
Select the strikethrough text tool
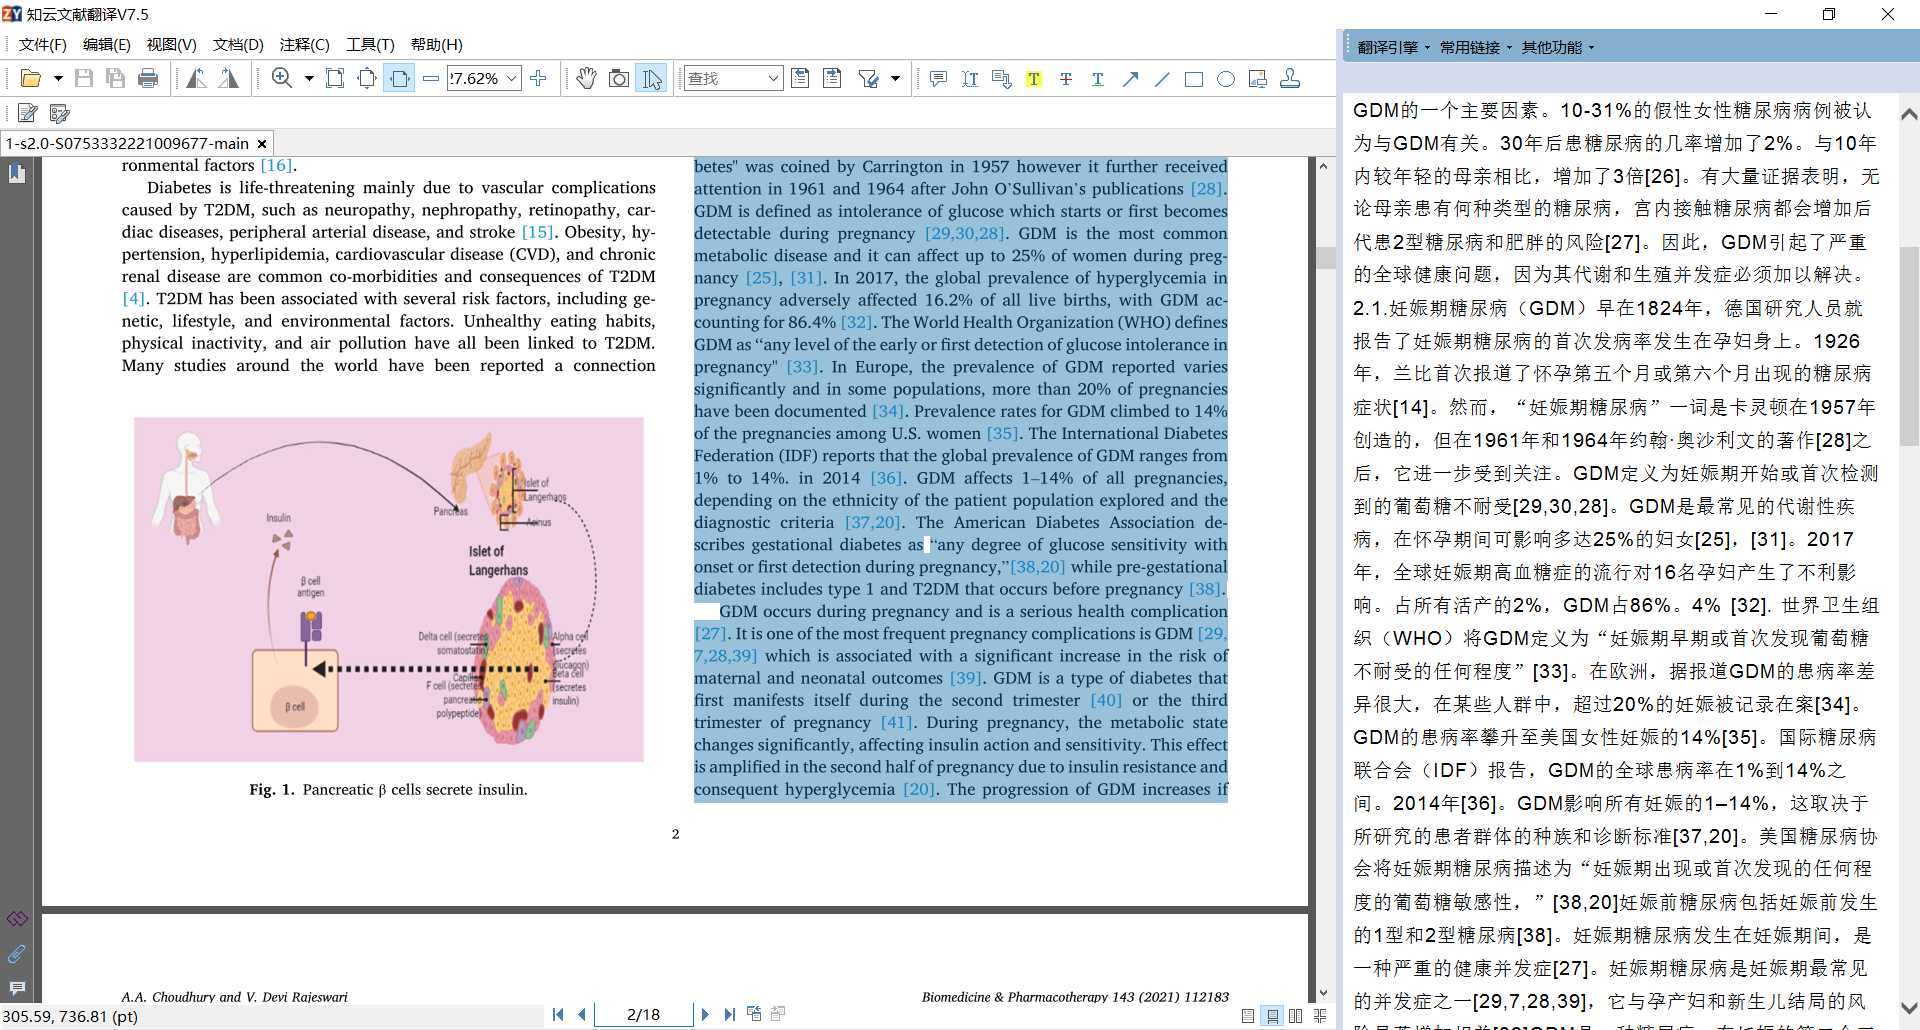(x=1066, y=79)
